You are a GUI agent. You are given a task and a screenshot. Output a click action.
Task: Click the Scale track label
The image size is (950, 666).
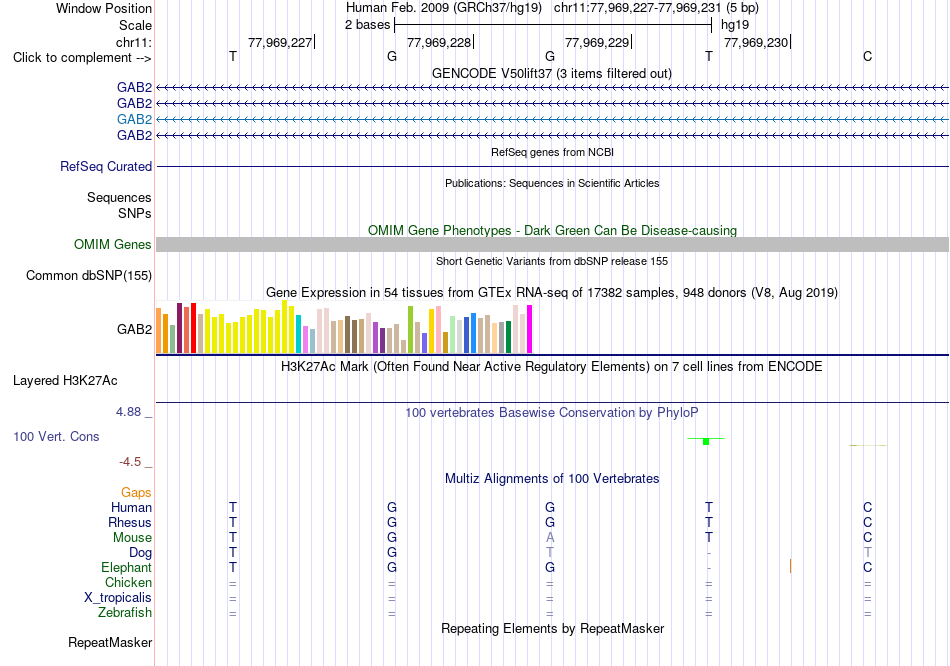135,25
